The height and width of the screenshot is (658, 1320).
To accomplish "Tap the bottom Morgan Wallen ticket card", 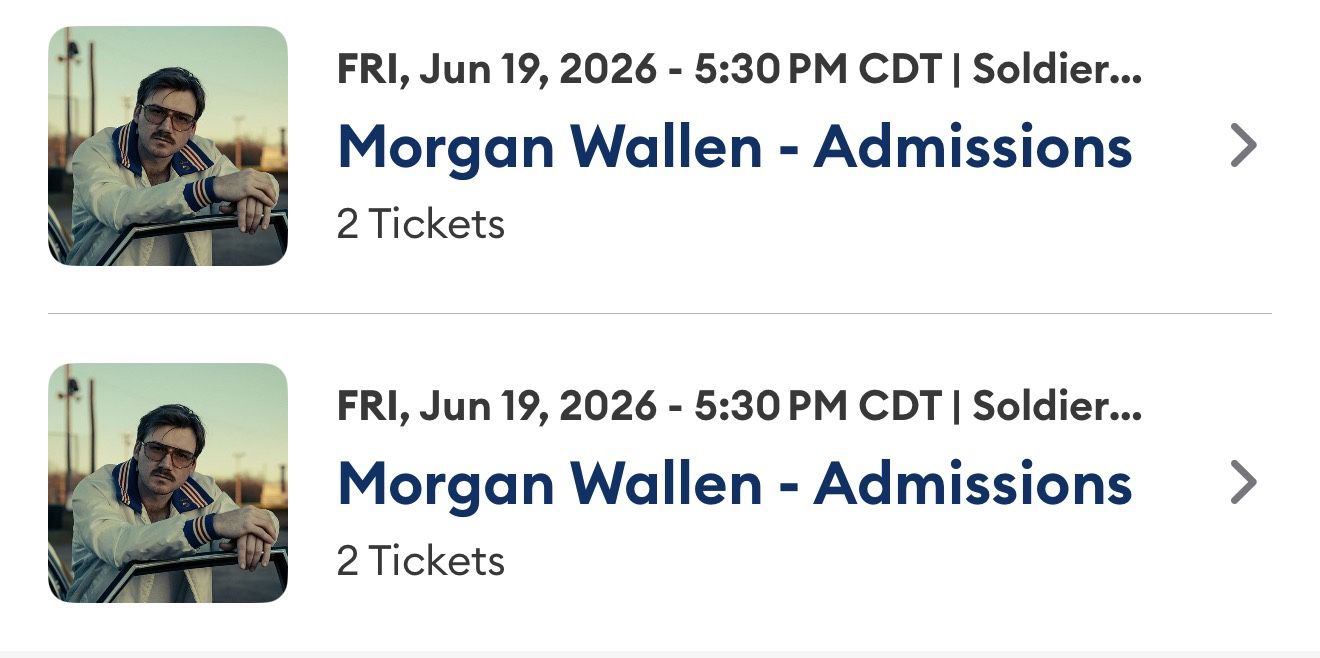I will click(x=660, y=484).
